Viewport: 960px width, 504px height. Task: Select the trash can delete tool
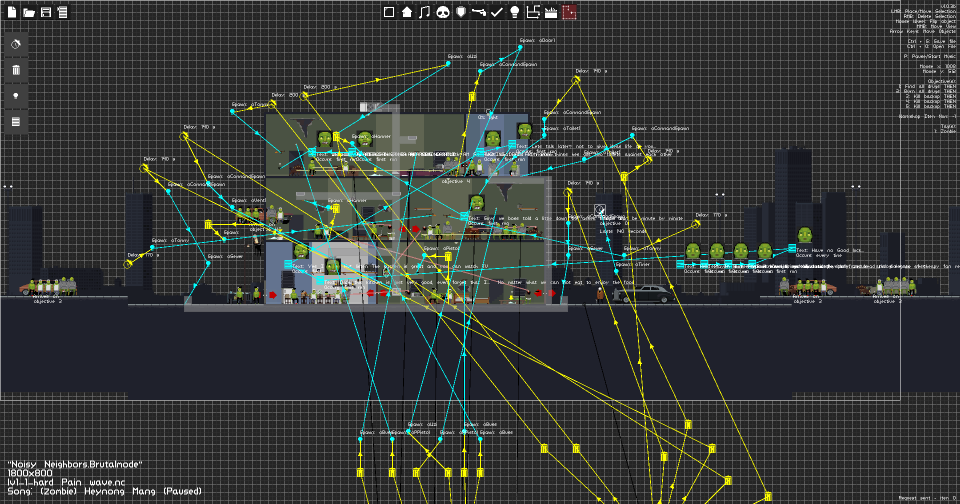click(x=16, y=70)
